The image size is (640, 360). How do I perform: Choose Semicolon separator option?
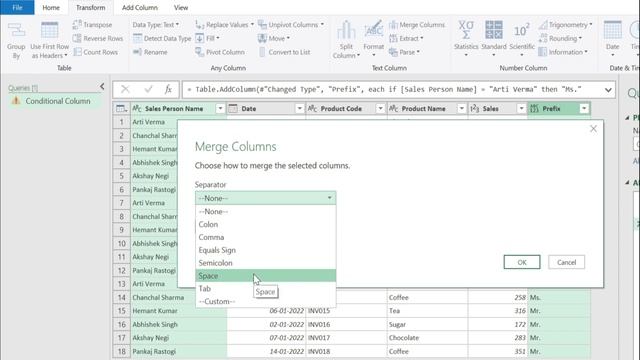[x=265, y=263]
